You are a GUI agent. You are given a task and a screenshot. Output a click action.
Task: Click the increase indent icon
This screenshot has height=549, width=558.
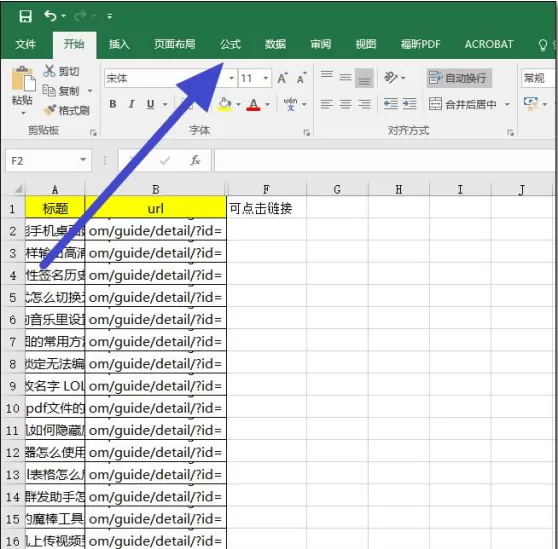[x=409, y=104]
